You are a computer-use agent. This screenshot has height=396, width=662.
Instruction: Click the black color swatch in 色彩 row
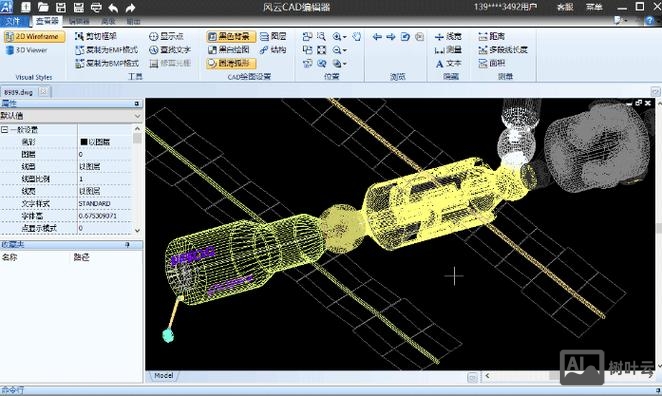coord(84,142)
